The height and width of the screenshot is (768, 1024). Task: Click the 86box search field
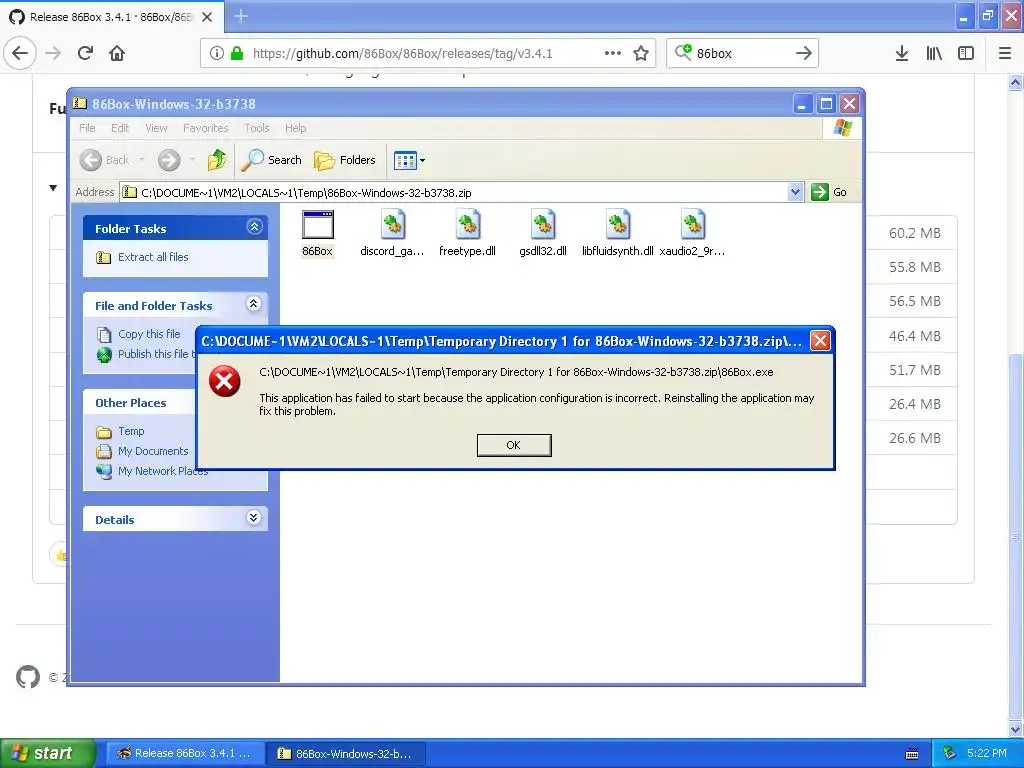741,53
